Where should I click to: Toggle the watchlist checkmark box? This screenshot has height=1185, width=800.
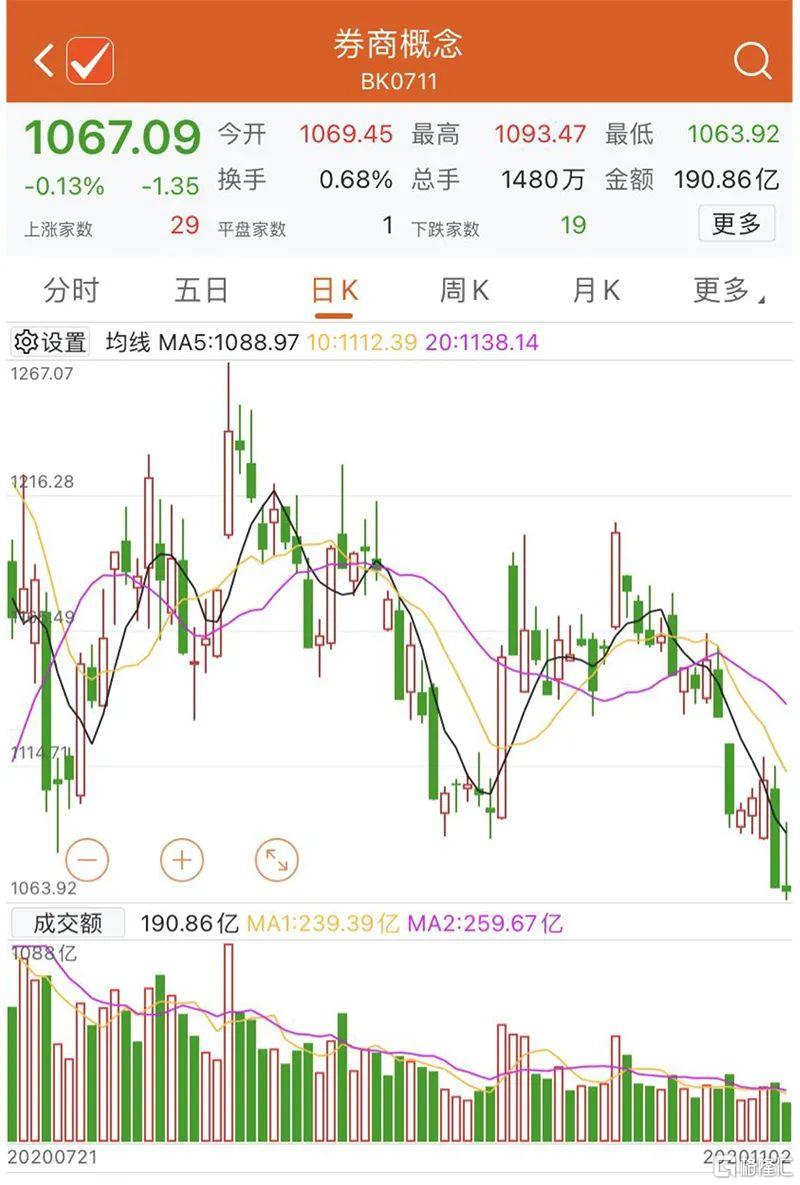tap(90, 60)
